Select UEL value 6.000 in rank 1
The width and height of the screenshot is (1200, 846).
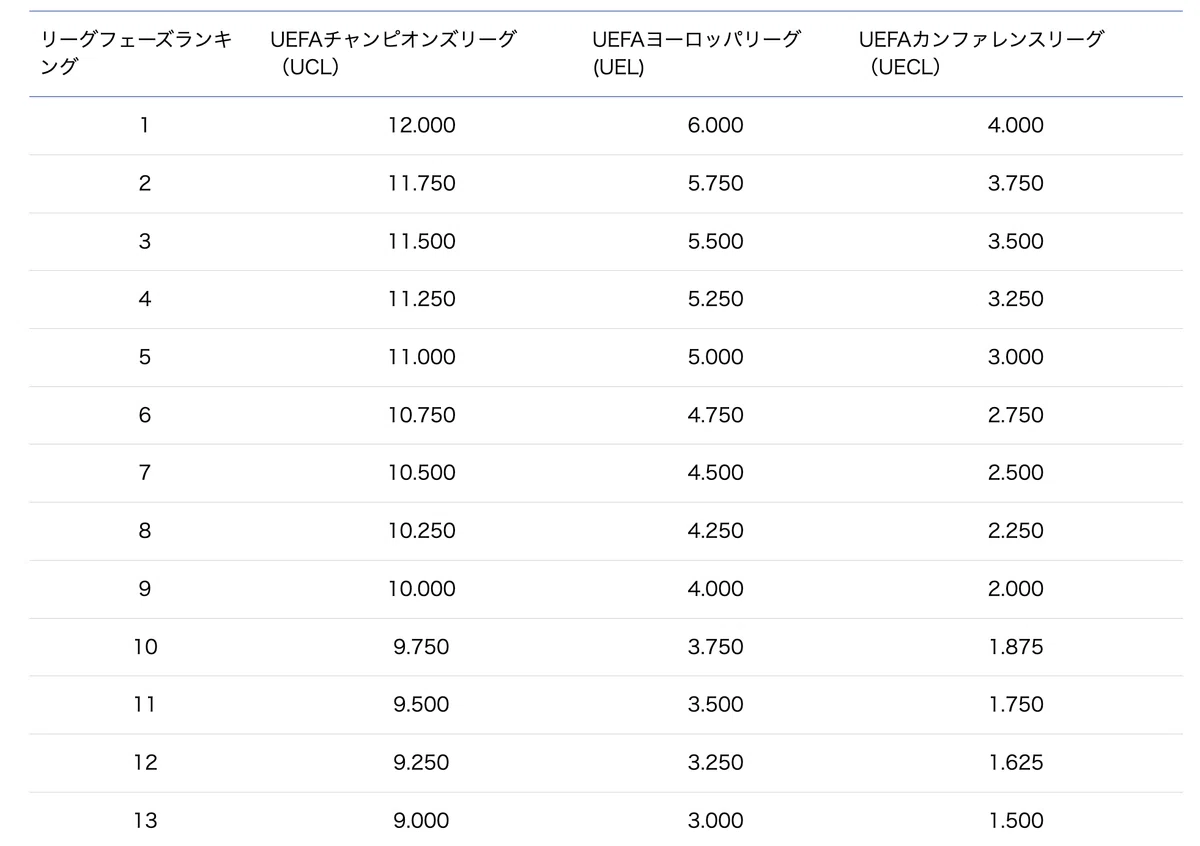click(x=716, y=126)
